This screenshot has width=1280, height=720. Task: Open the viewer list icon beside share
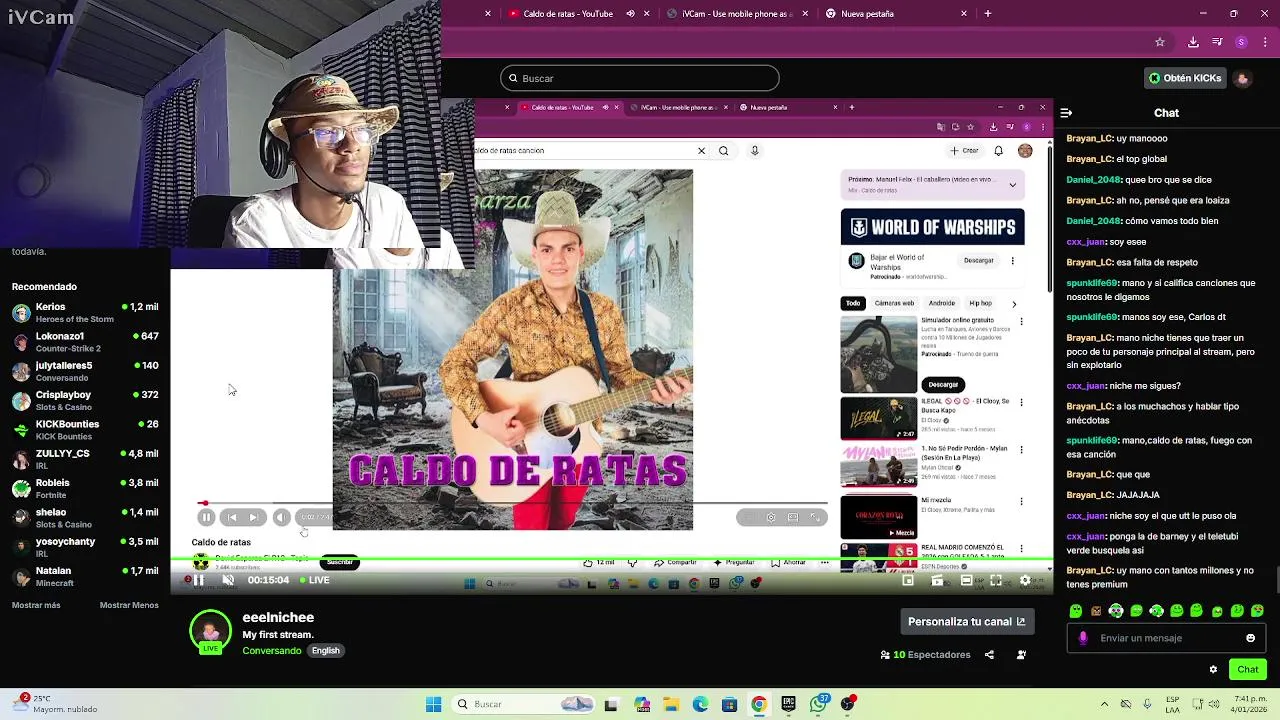tap(1021, 655)
